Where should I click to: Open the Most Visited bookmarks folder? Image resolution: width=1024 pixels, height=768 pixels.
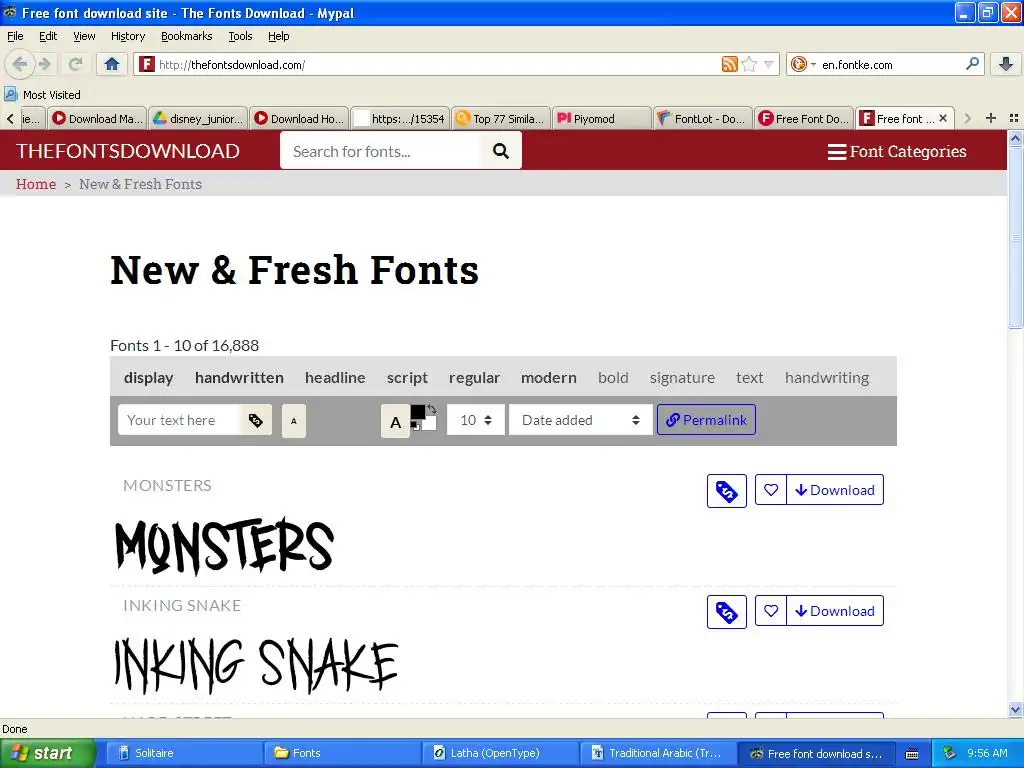coord(42,95)
